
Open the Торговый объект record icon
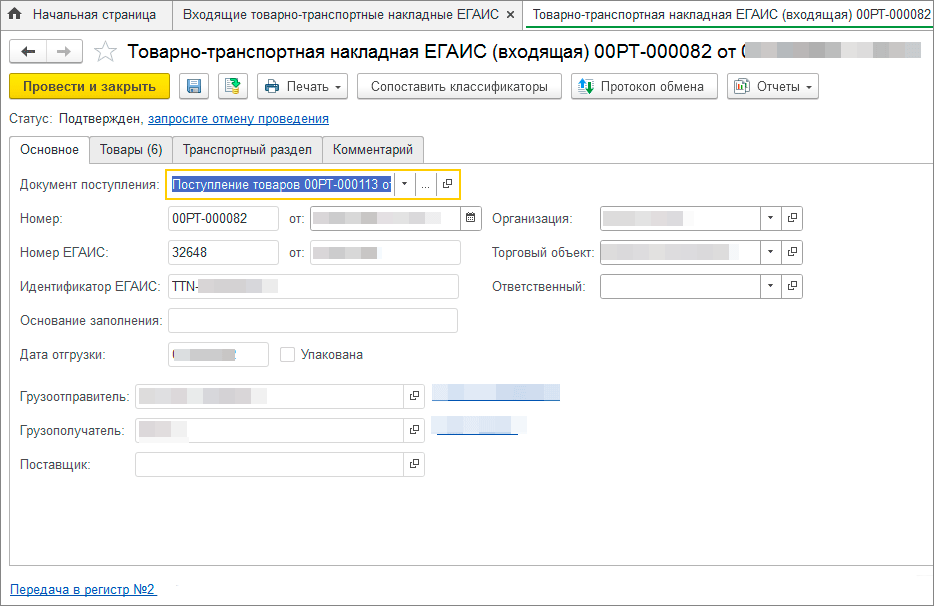[x=792, y=252]
